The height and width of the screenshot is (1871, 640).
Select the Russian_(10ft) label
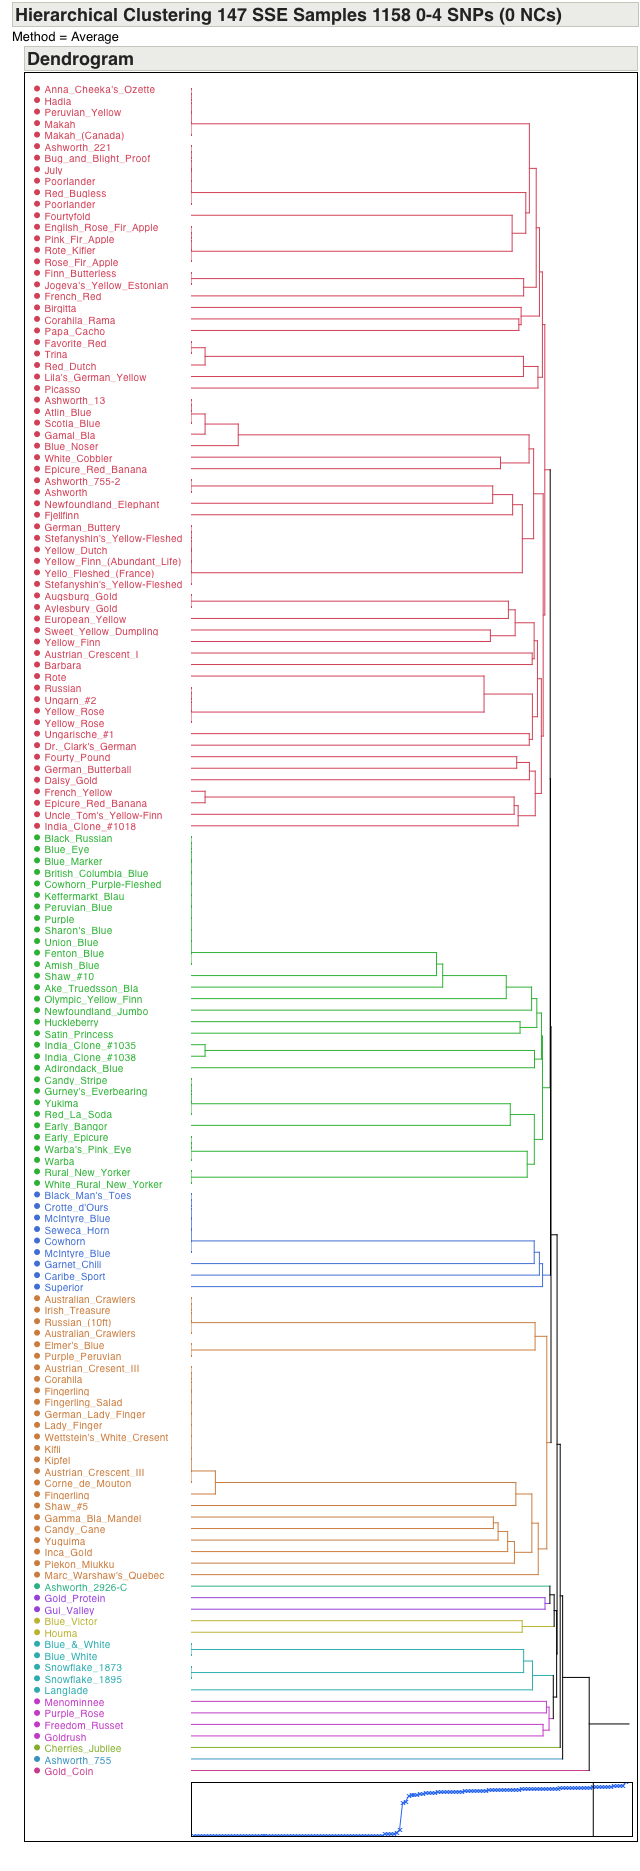point(78,1323)
